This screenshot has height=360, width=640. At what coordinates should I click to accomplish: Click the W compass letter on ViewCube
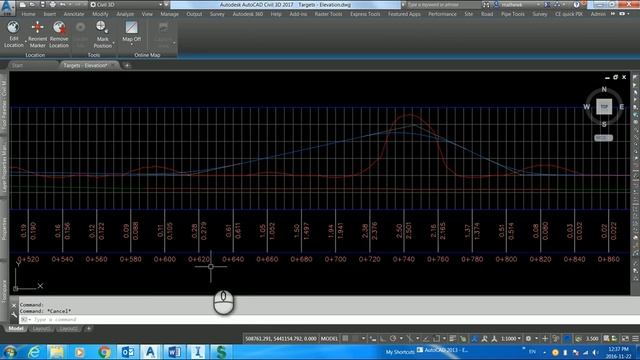coord(587,107)
